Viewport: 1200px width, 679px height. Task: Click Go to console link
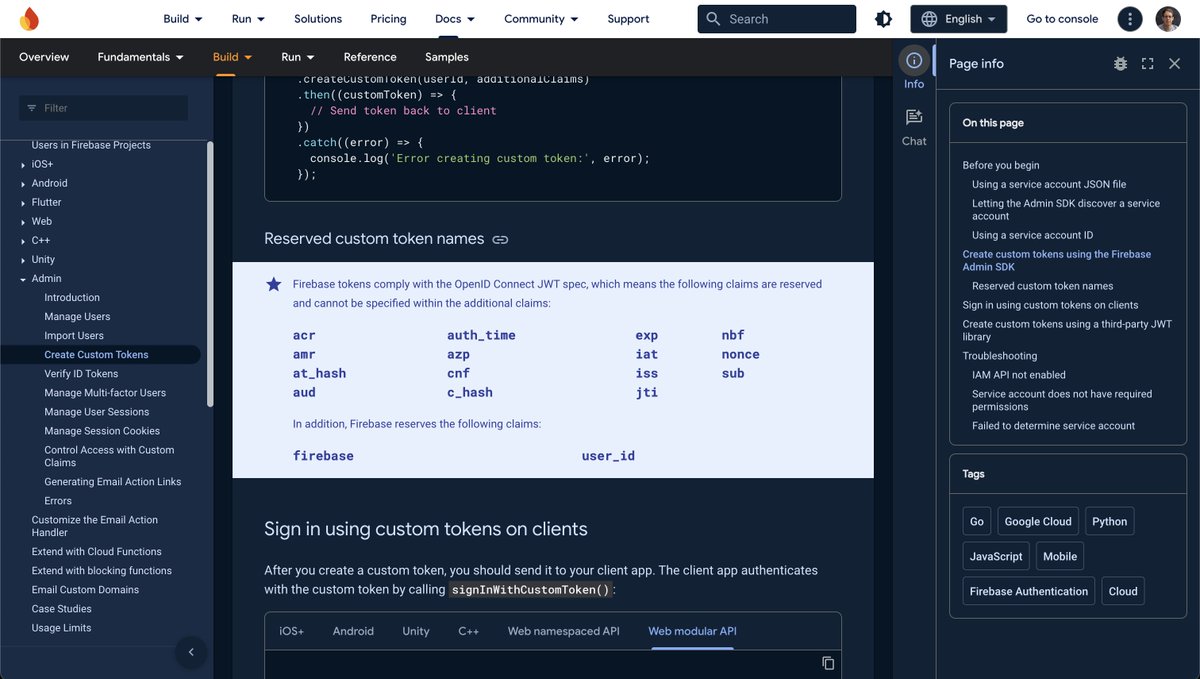click(x=1062, y=19)
